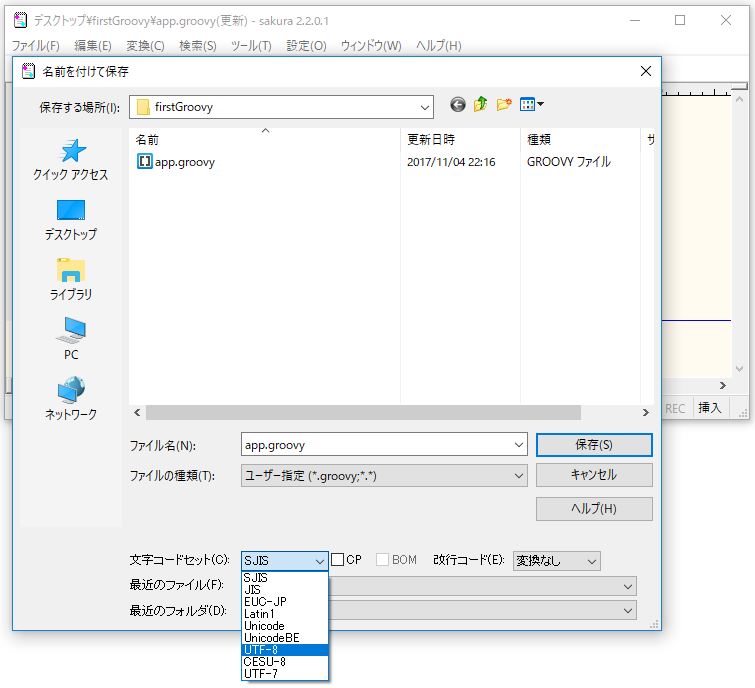Viewport: 755px width, 688px height.
Task: Click the sakura app icon in the main title bar
Action: tap(21, 20)
